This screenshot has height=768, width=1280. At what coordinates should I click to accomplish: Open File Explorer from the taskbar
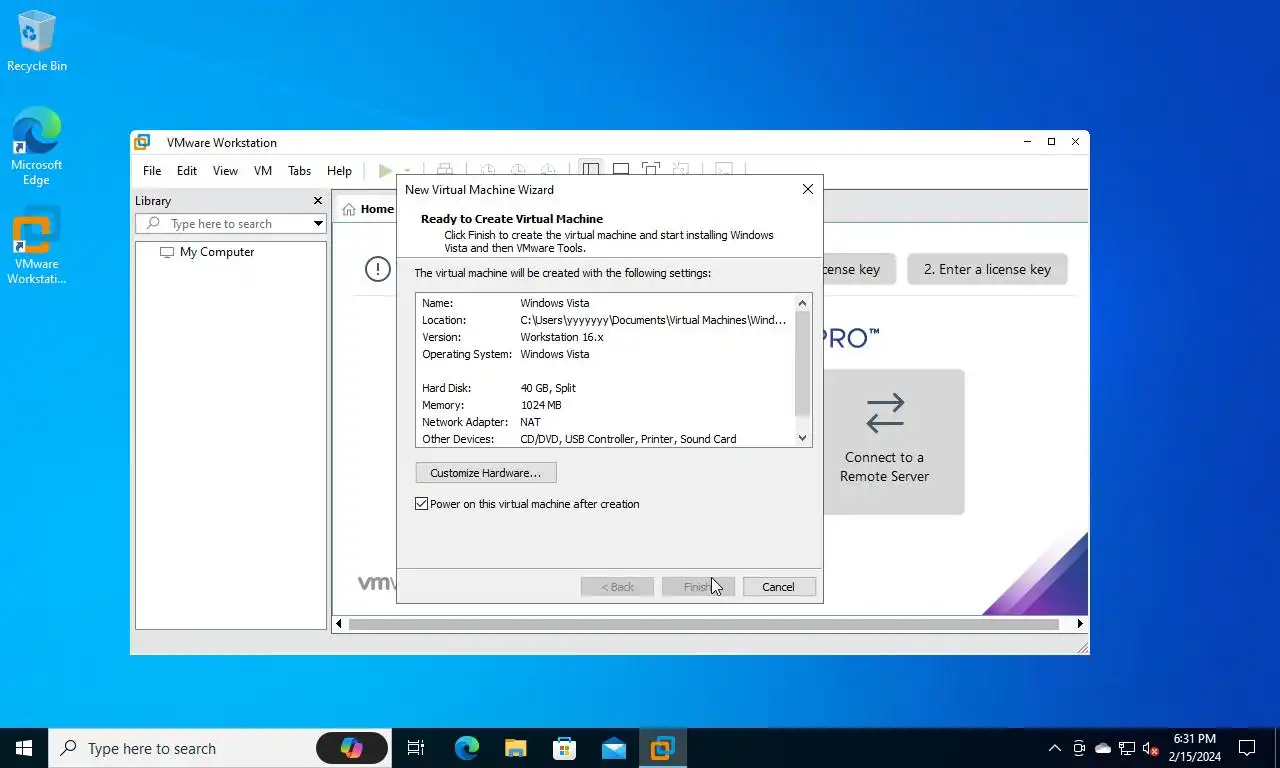[x=515, y=748]
